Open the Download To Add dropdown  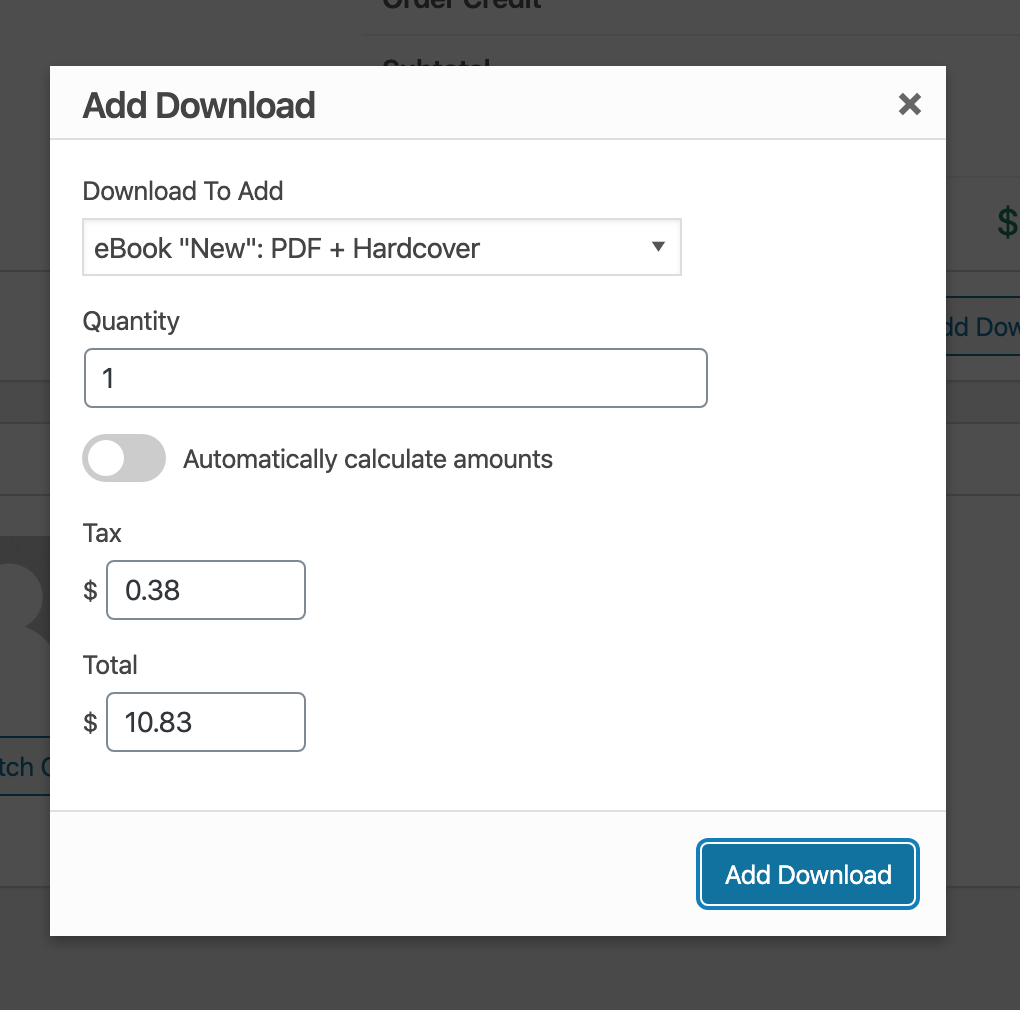382,247
